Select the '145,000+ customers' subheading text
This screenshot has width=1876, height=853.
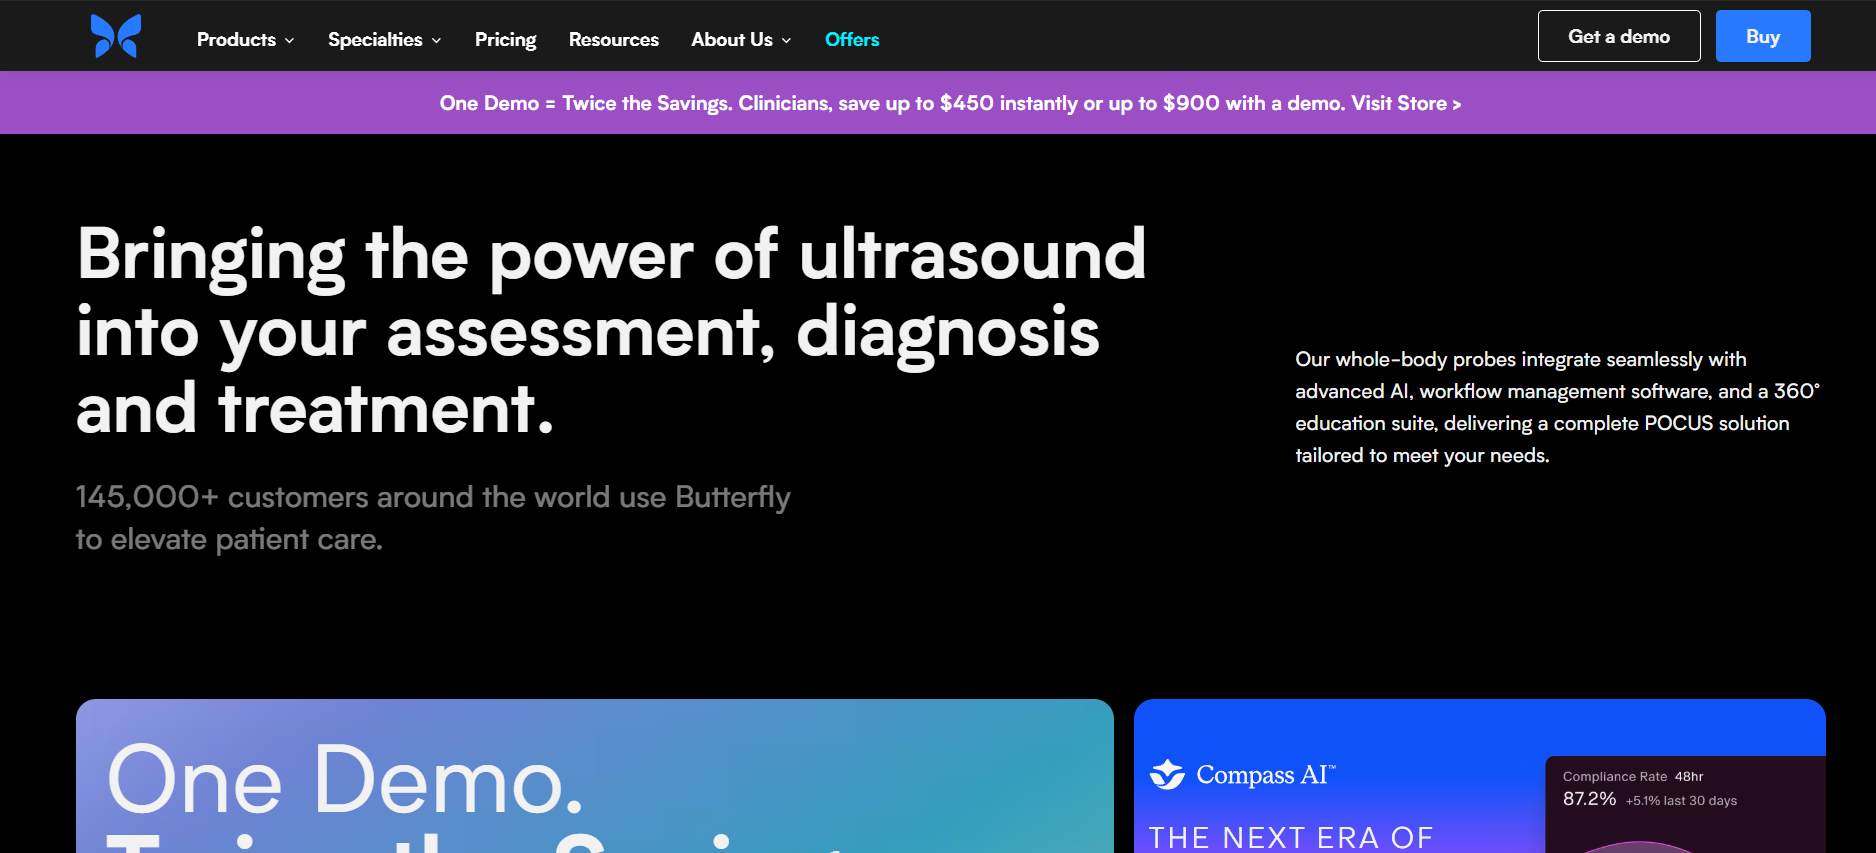click(433, 518)
